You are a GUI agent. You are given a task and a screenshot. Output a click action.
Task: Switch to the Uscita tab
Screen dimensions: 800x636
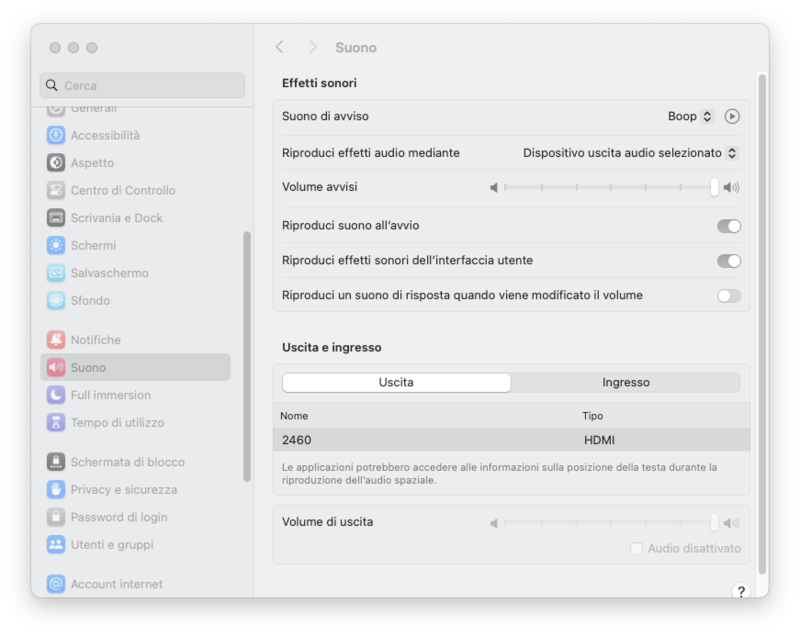click(396, 383)
